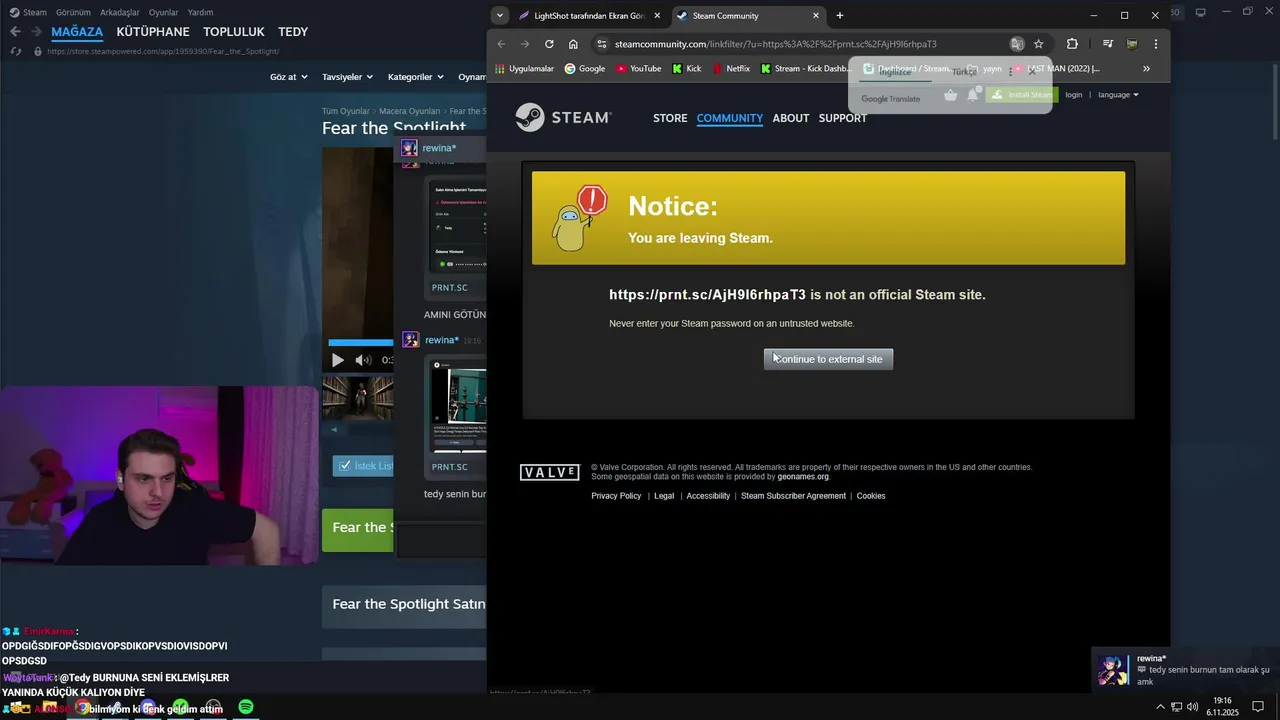Click the address bar URL in Chrome
Viewport: 1280px width, 720px height.
(776, 44)
